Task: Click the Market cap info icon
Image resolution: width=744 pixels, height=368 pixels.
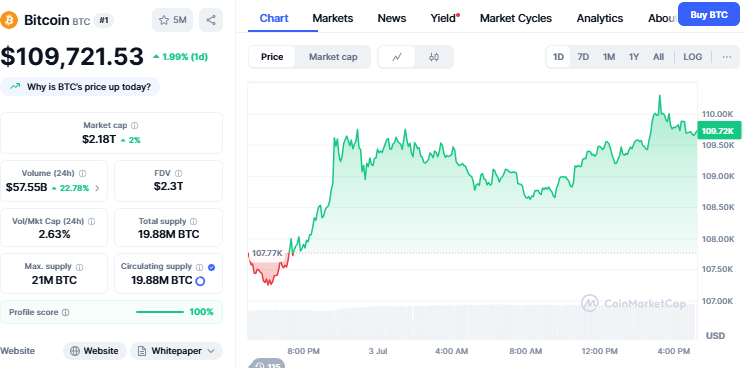Action: coord(135,126)
